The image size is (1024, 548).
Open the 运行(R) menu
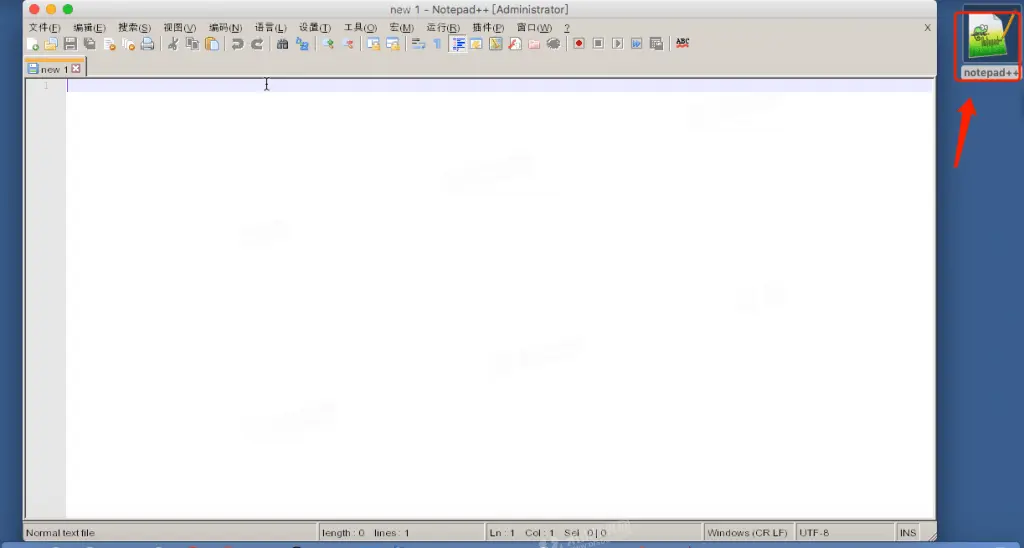pyautogui.click(x=443, y=27)
